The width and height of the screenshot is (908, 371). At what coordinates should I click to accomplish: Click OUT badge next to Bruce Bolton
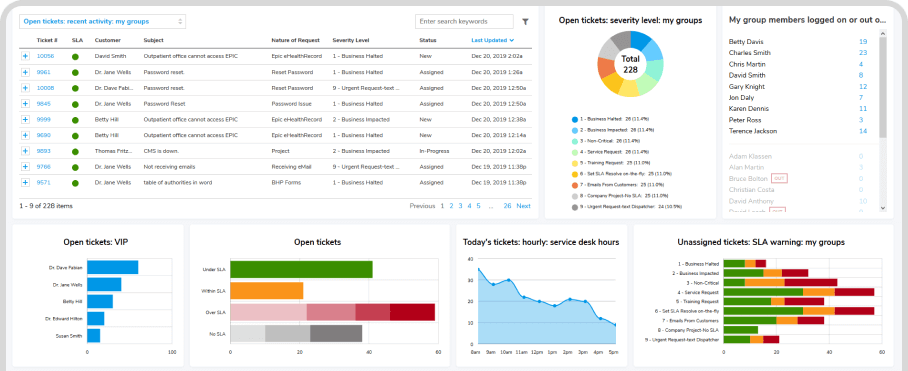[779, 179]
